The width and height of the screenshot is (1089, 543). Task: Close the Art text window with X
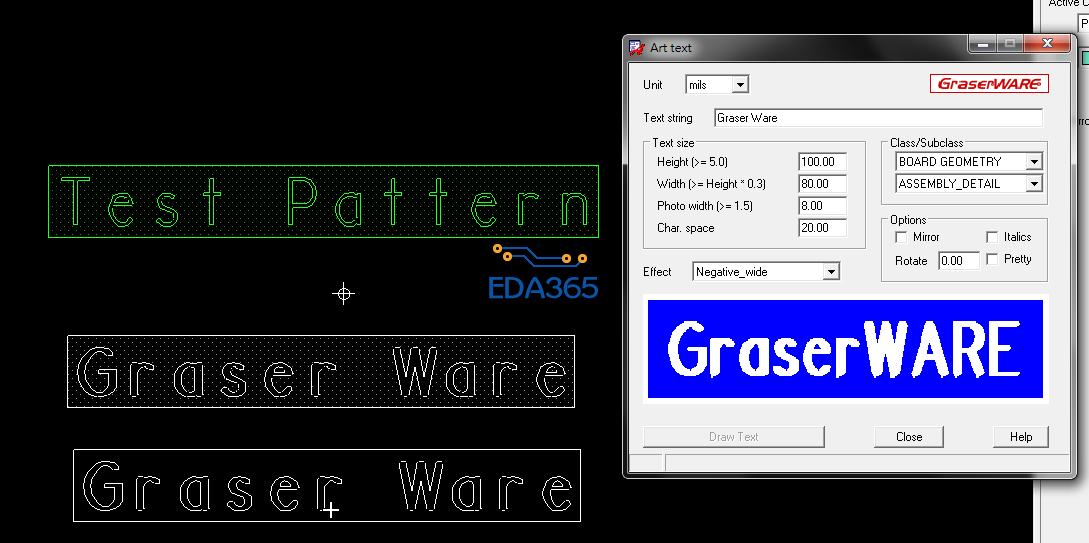1047,44
